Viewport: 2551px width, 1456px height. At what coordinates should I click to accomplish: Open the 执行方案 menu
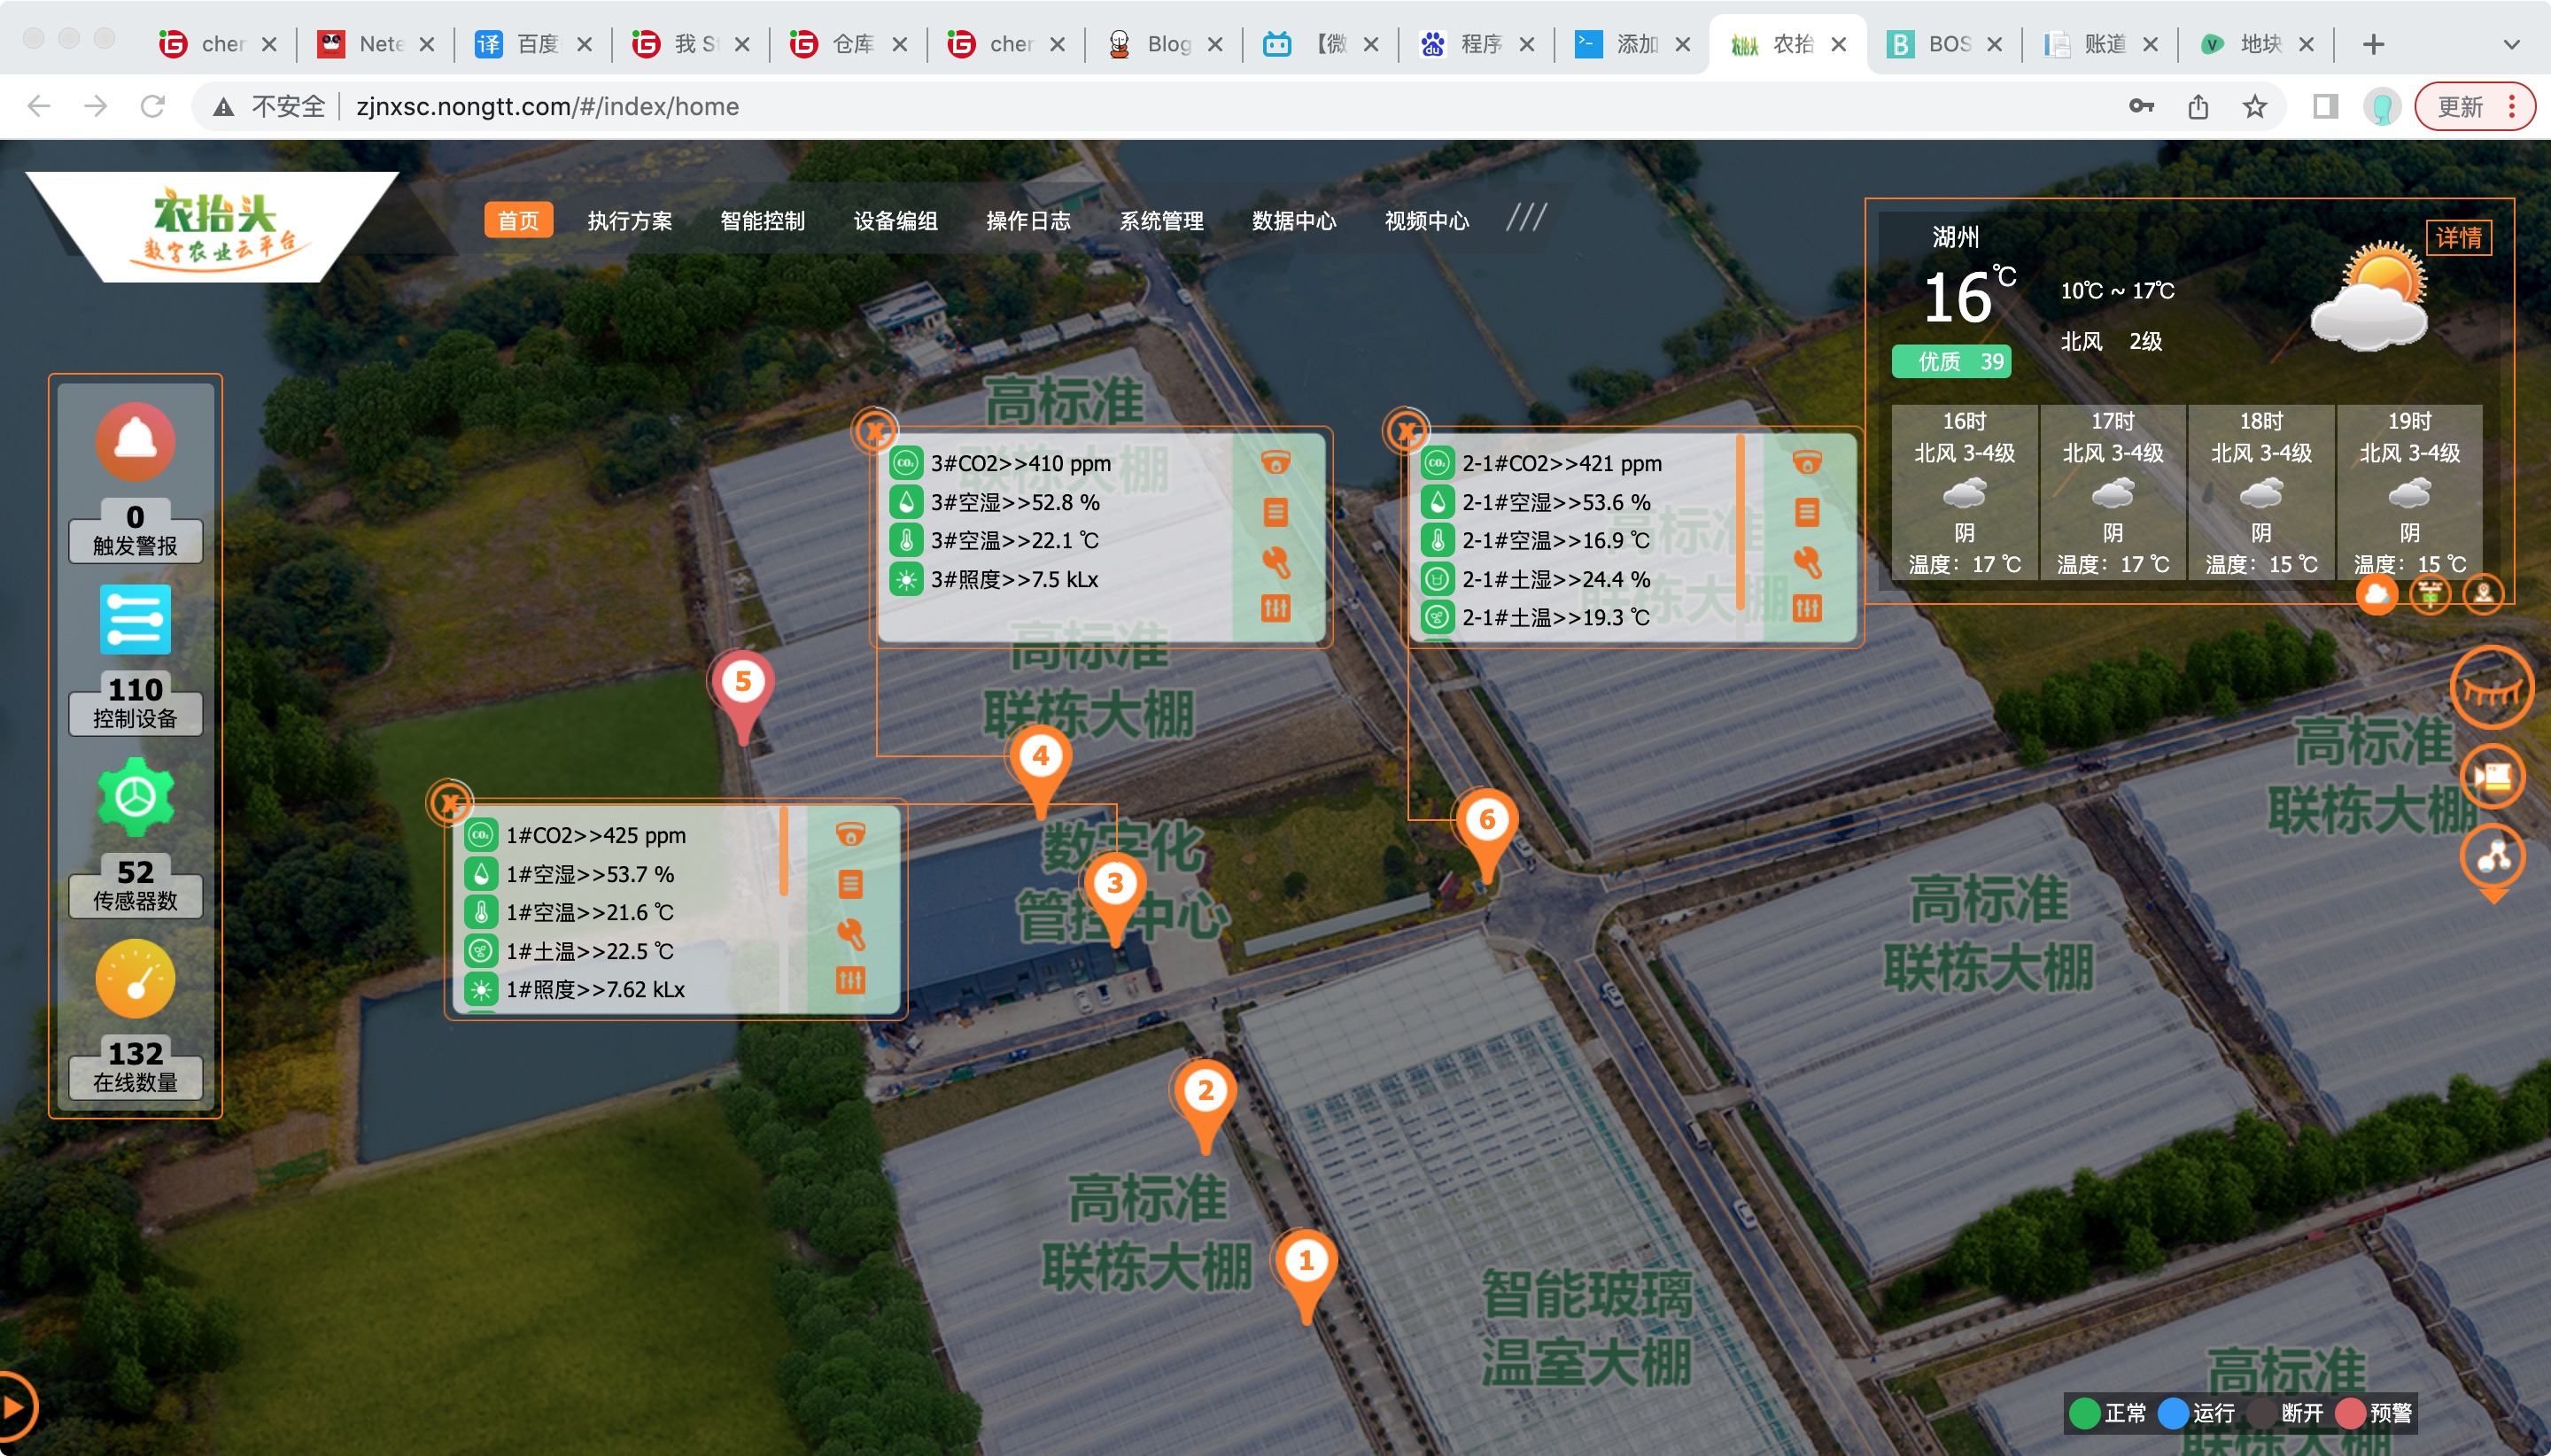click(x=629, y=220)
